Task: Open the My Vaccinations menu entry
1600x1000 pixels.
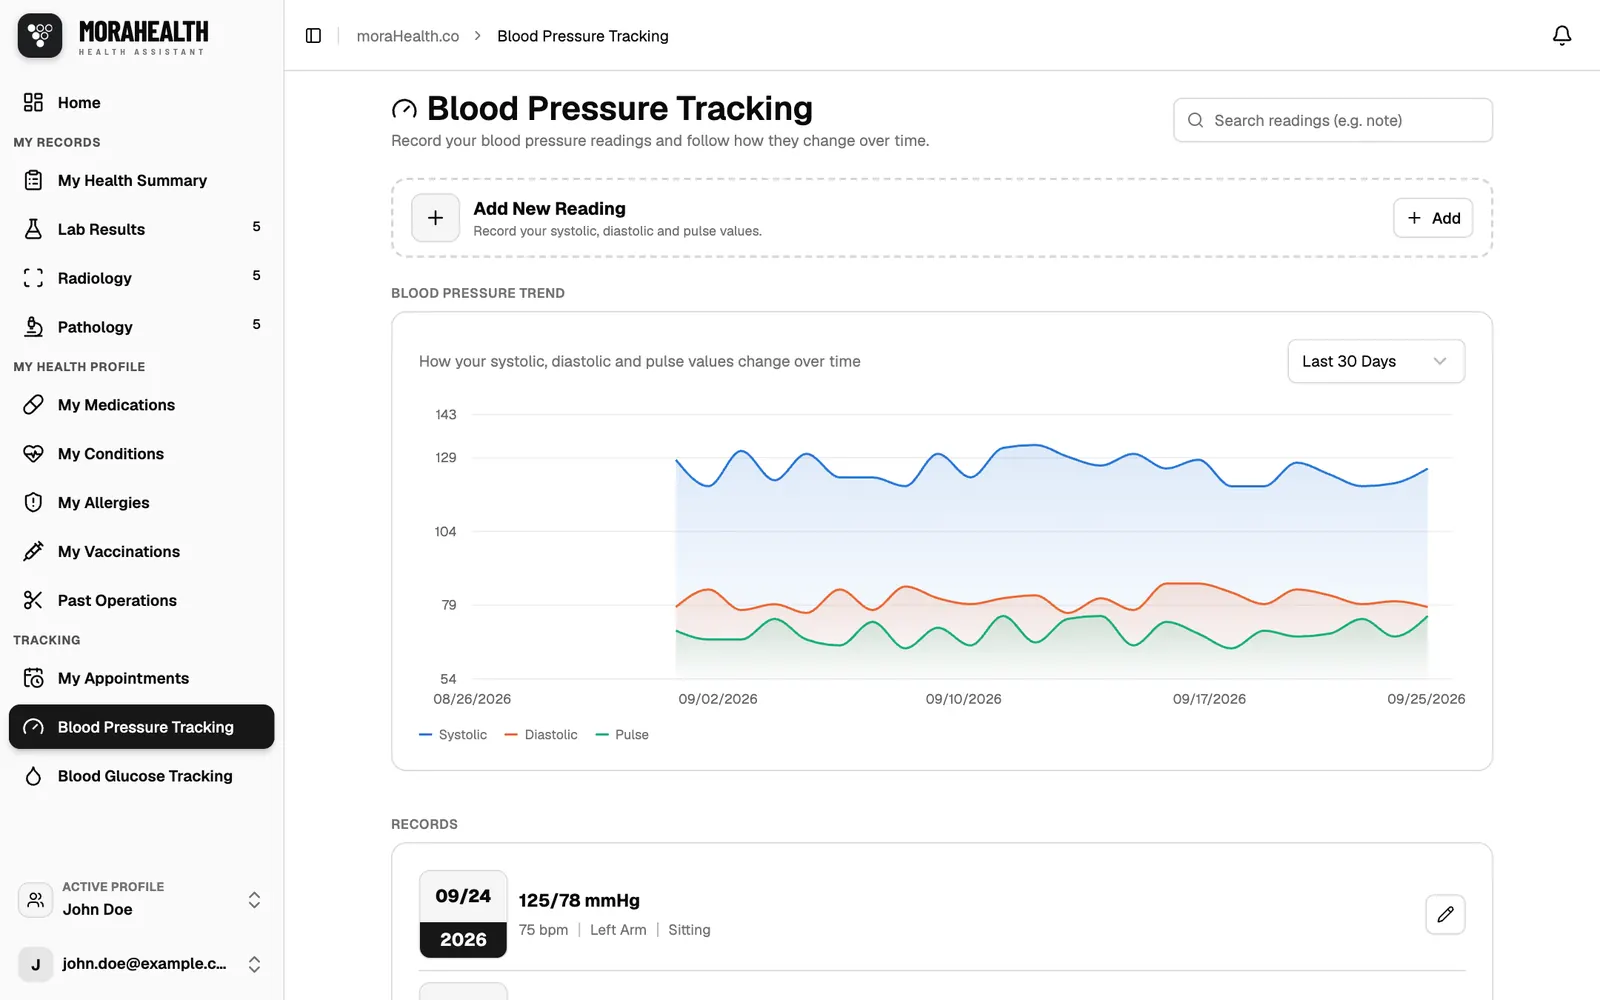Action: [141, 552]
